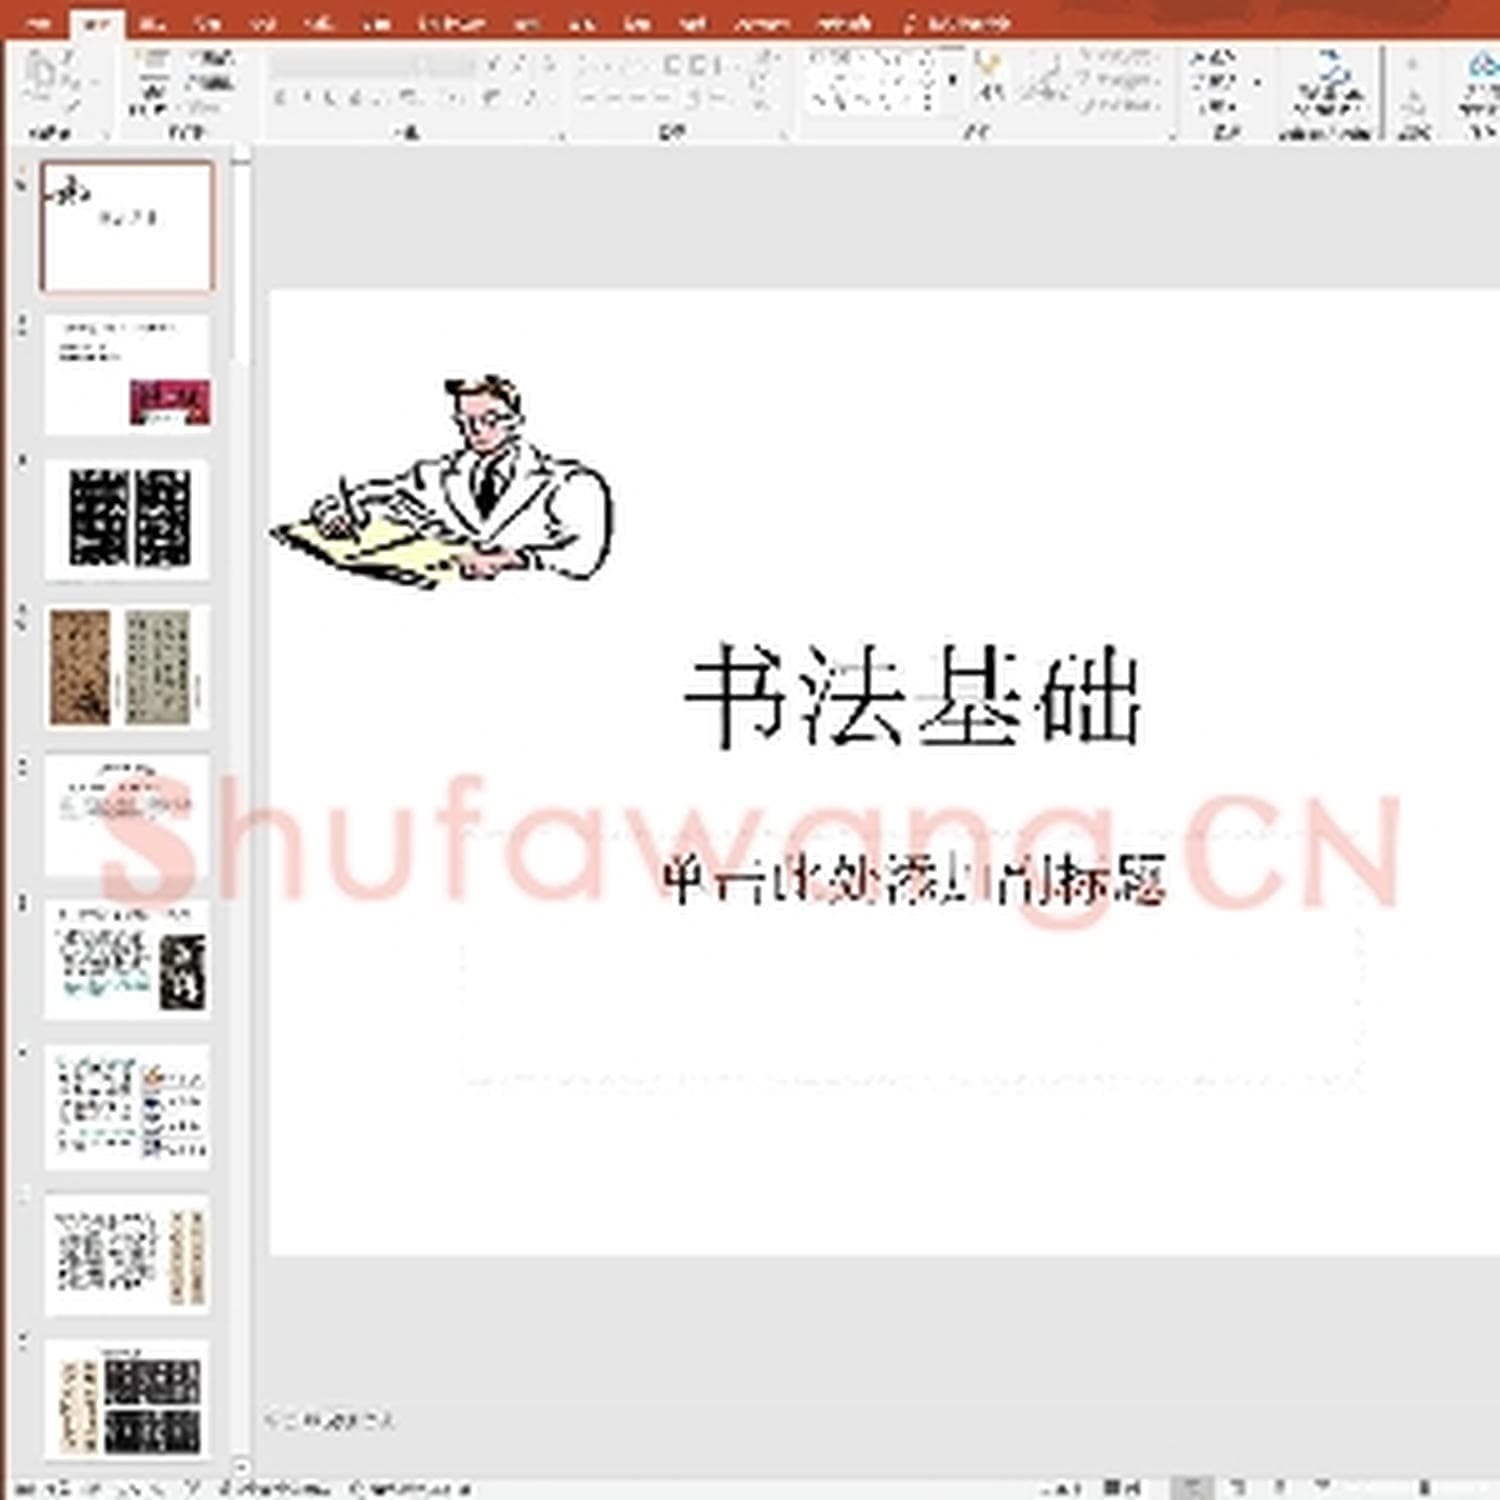Click the Tell Me search box

(x=958, y=22)
